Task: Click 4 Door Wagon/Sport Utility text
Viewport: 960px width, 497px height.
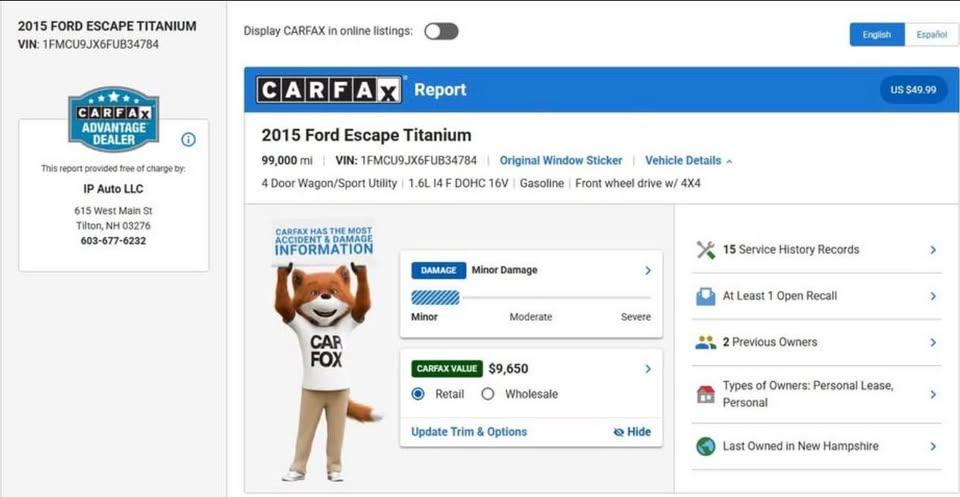Action: (329, 184)
